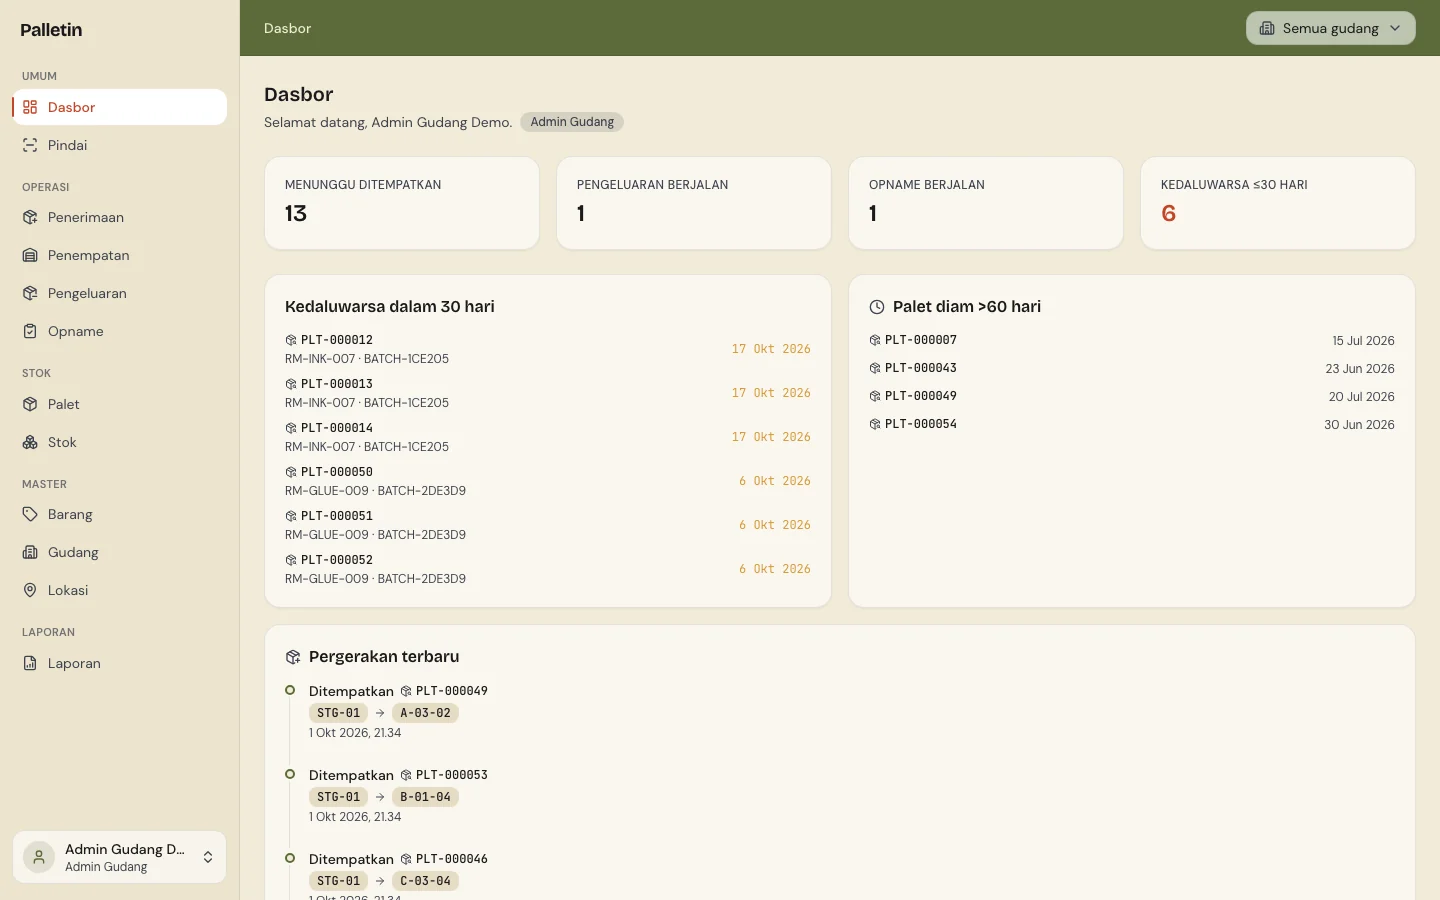The height and width of the screenshot is (900, 1440).
Task: Click the Laporan report icon
Action: coord(30,663)
